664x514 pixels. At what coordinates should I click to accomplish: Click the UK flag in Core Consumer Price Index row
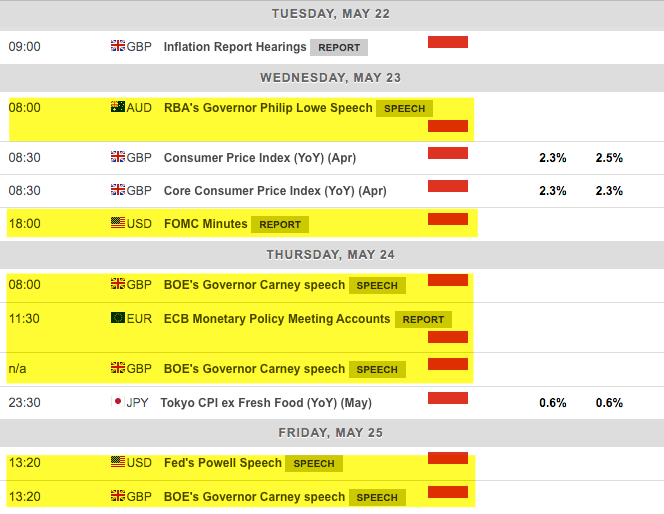click(x=117, y=190)
